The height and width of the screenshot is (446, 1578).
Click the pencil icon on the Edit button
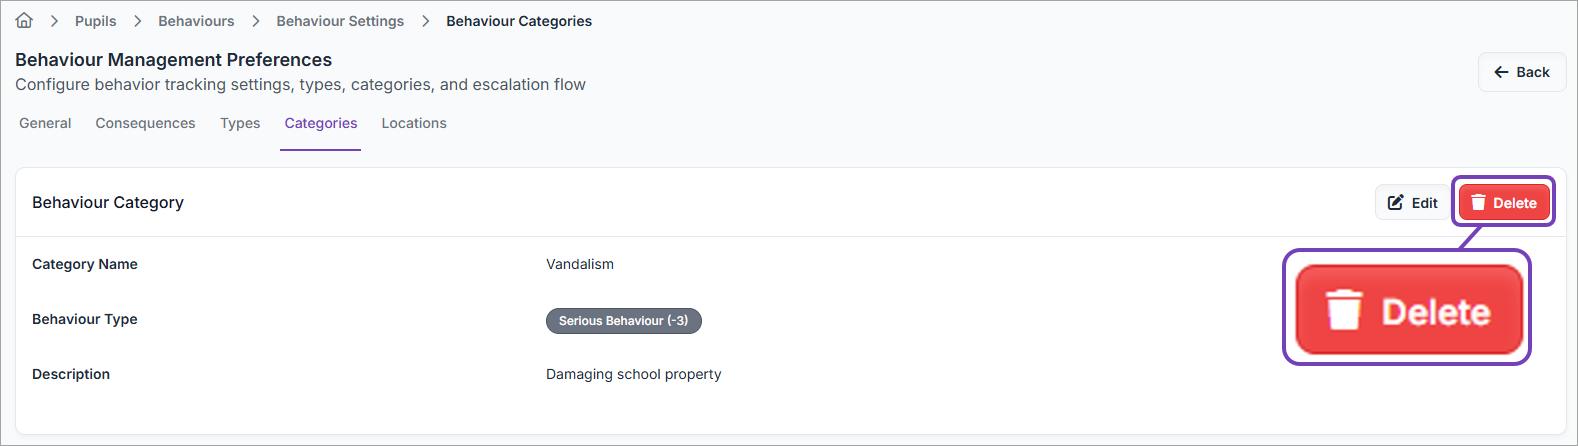coord(1395,203)
